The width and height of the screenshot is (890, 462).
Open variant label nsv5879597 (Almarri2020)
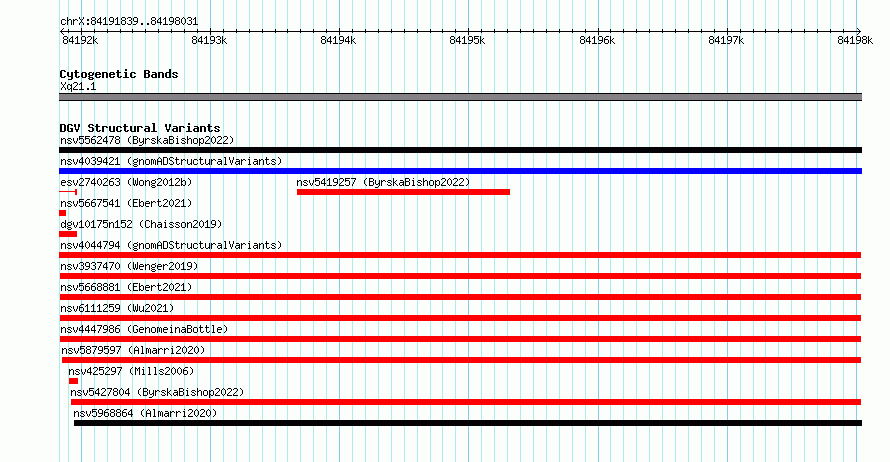pos(133,350)
